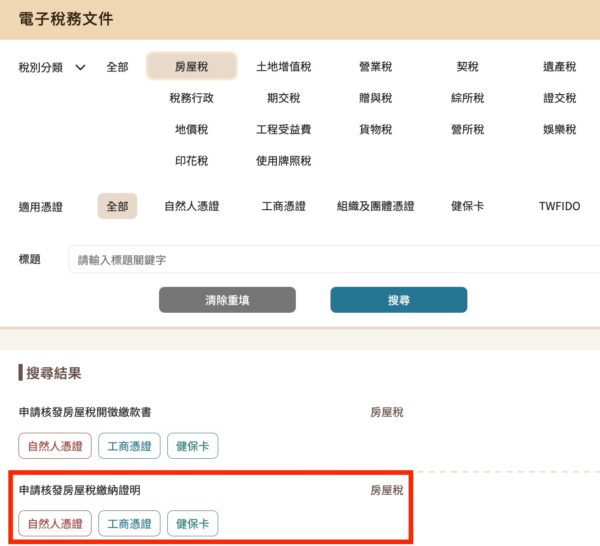The height and width of the screenshot is (546, 600).
Task: Filter by TWFIDO credential
Action: pyautogui.click(x=559, y=206)
